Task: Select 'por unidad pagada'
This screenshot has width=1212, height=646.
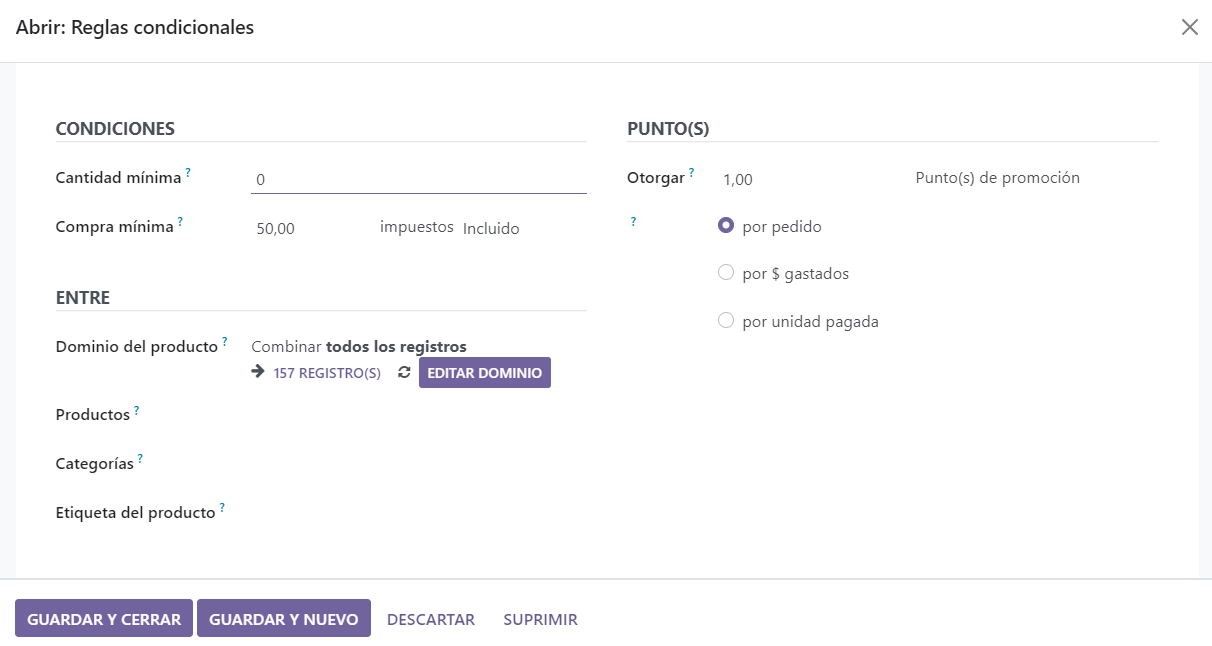Action: coord(726,320)
